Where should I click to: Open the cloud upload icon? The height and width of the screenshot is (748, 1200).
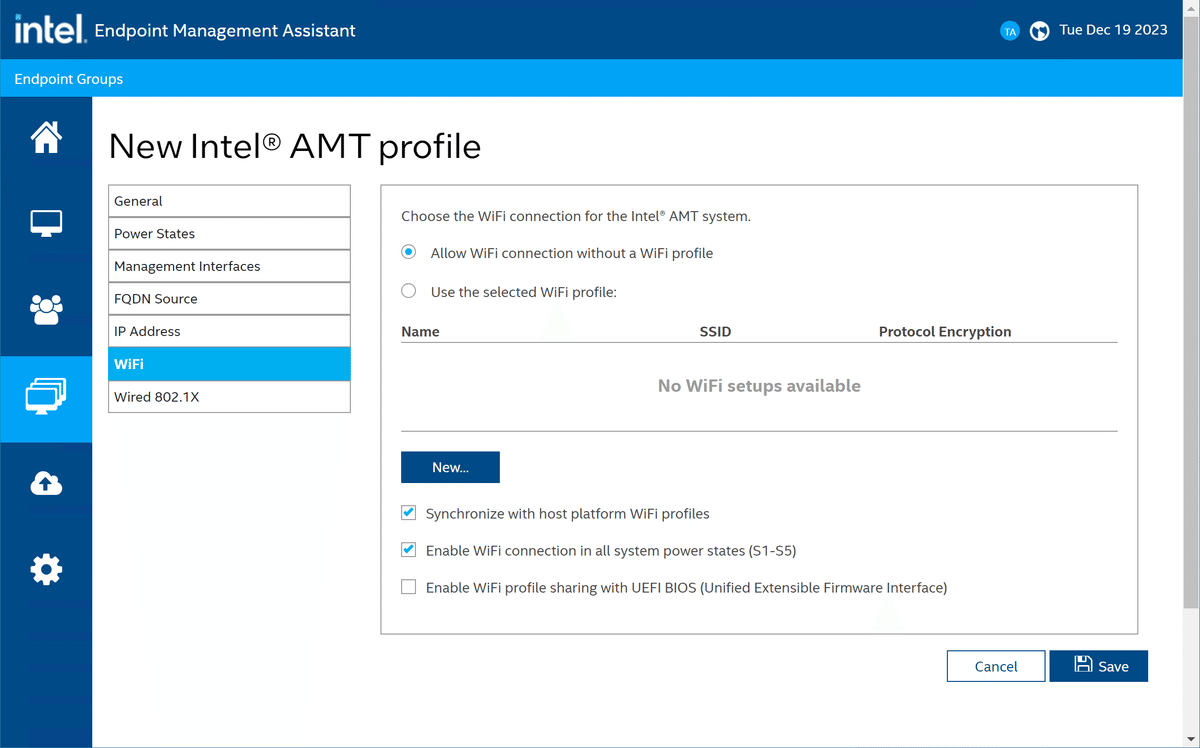46,484
